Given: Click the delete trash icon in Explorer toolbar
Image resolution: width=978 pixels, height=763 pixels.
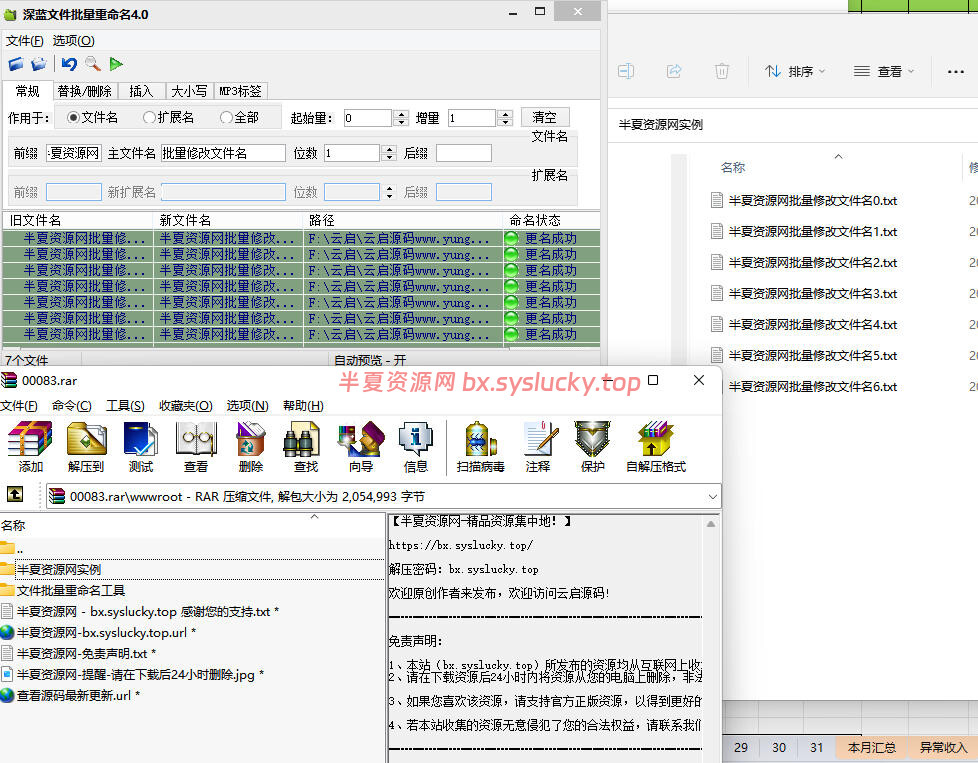Looking at the screenshot, I should click(x=722, y=71).
